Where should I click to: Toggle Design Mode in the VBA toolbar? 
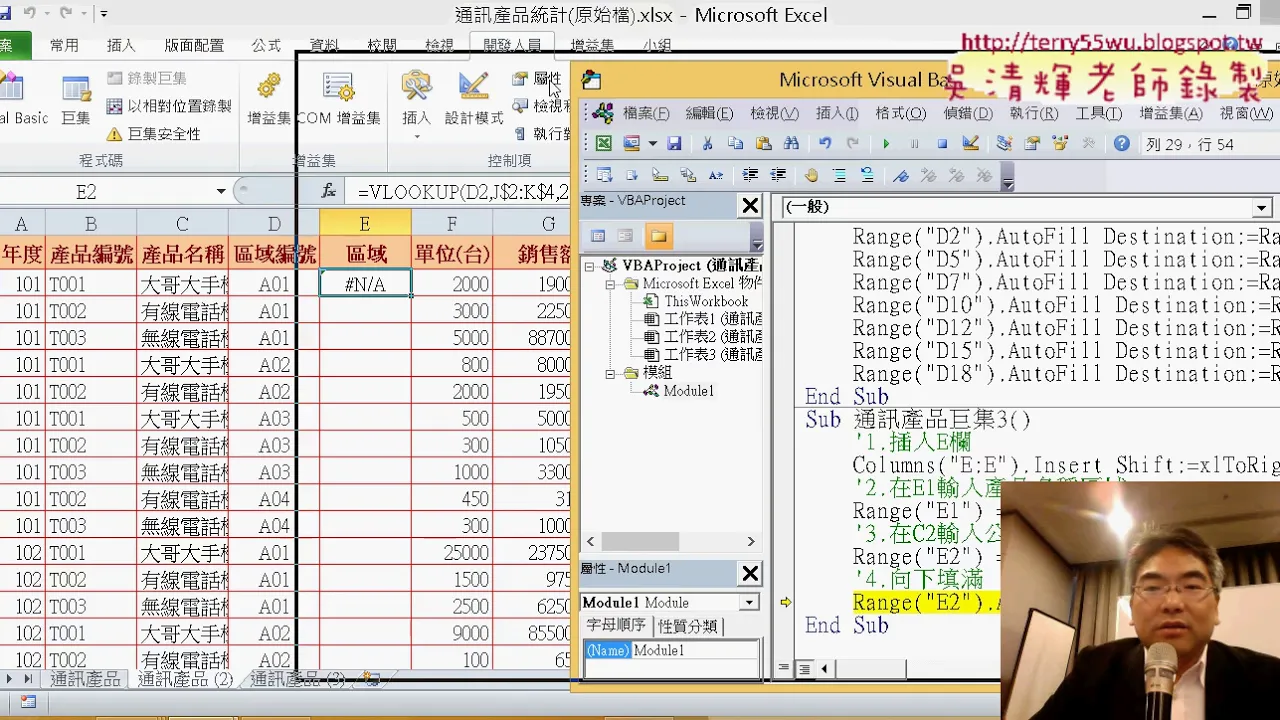[970, 144]
